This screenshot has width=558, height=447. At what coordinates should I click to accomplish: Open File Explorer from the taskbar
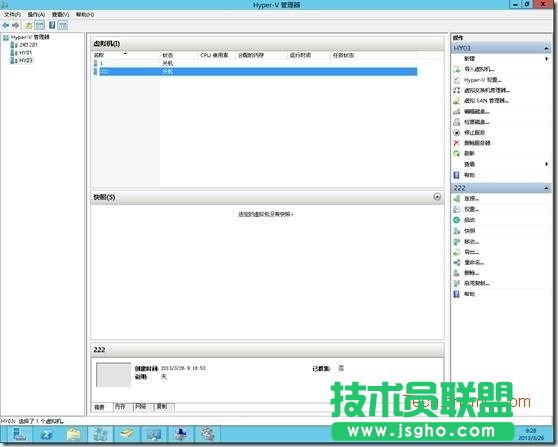[74, 434]
